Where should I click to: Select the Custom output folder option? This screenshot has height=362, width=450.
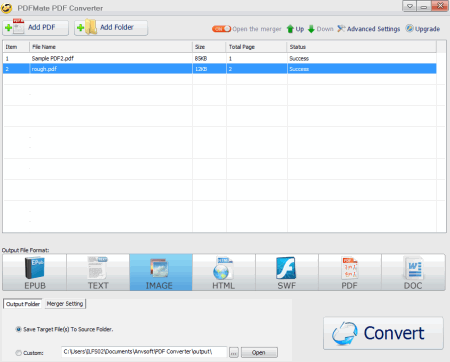click(18, 353)
